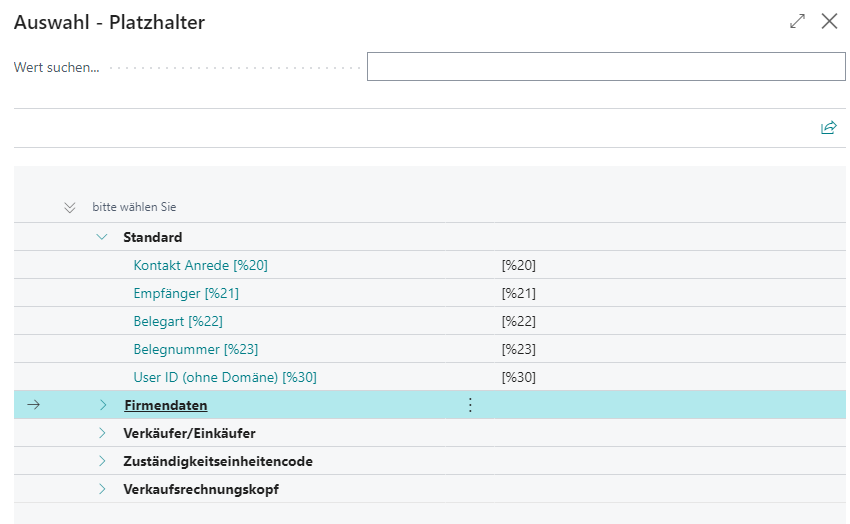Click the Verkäufer/Einkäufer row label
This screenshot has height=524, width=850.
point(189,434)
